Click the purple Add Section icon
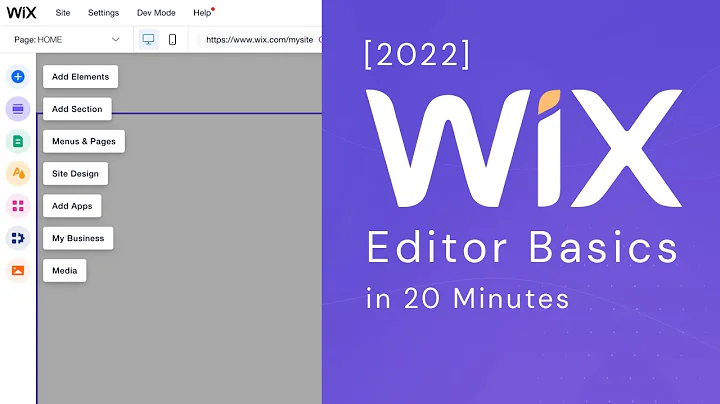720x404 pixels. click(18, 109)
